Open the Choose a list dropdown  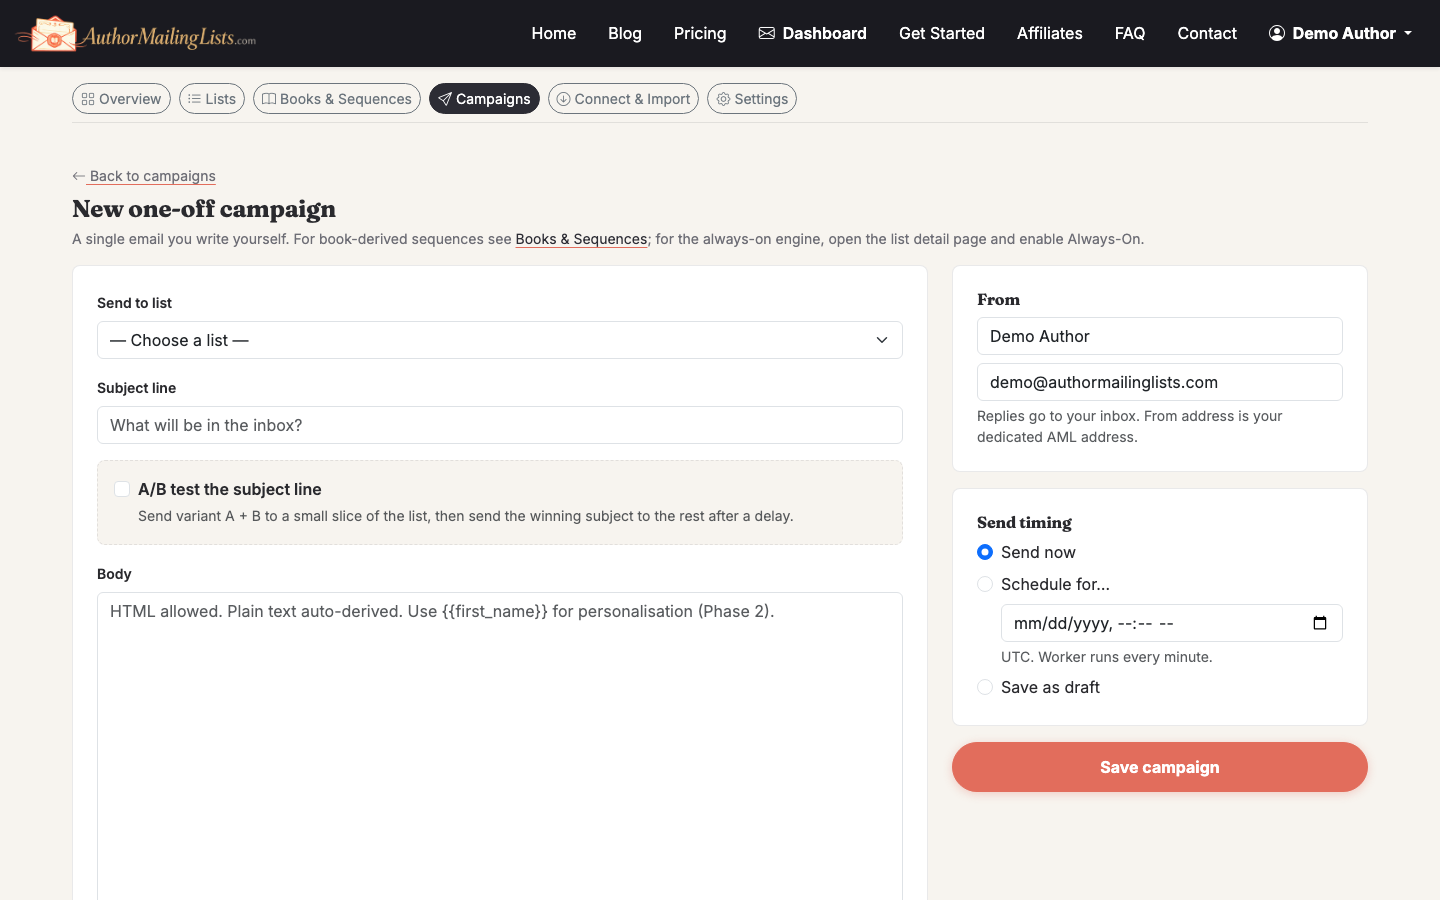(x=500, y=340)
